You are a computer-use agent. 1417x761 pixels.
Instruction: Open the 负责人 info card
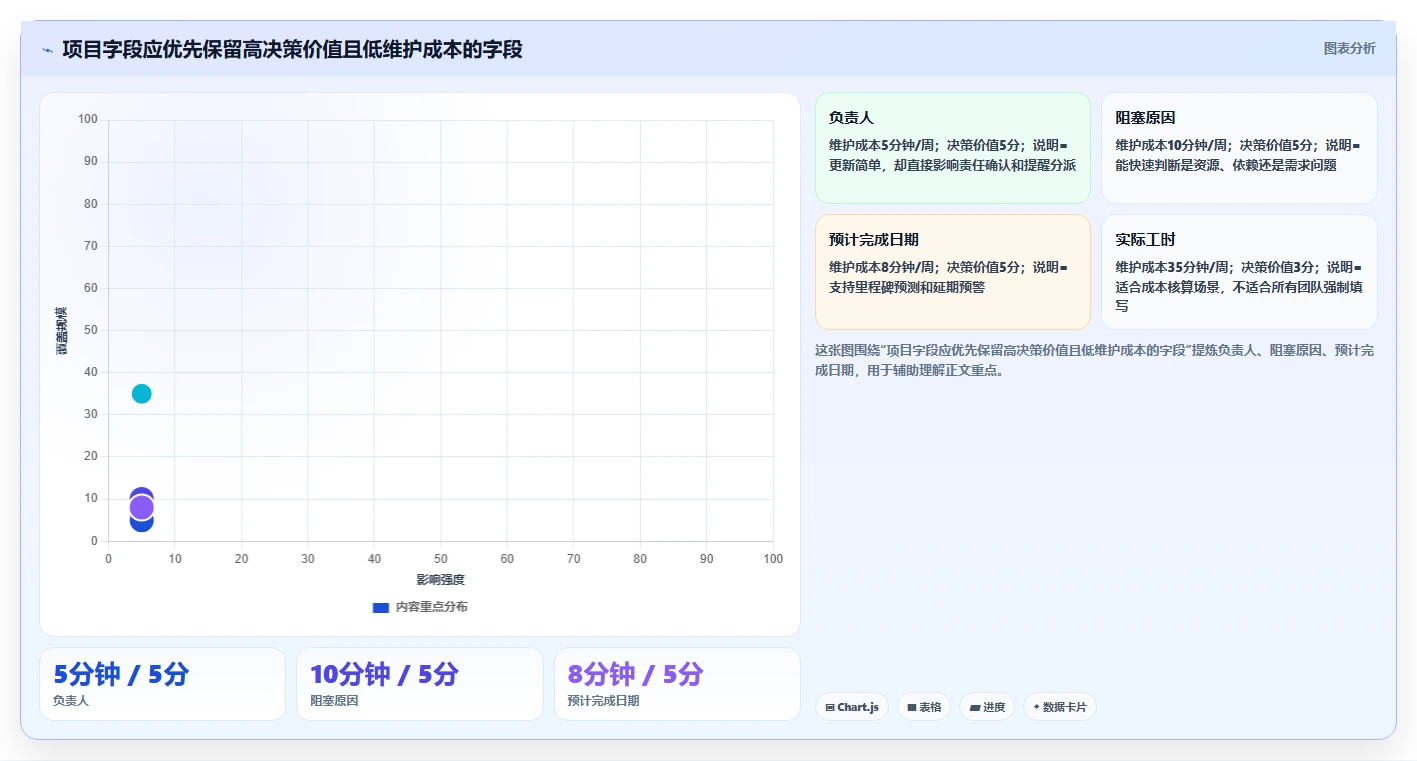coord(953,148)
